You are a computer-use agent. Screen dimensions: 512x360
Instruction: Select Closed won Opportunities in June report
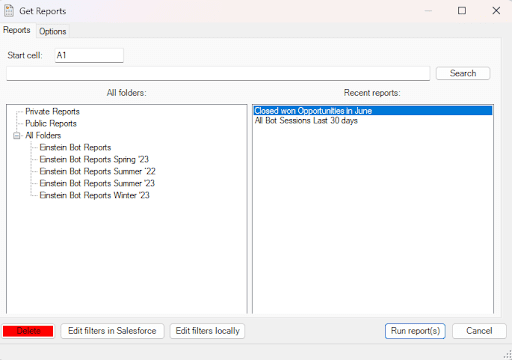click(x=373, y=111)
